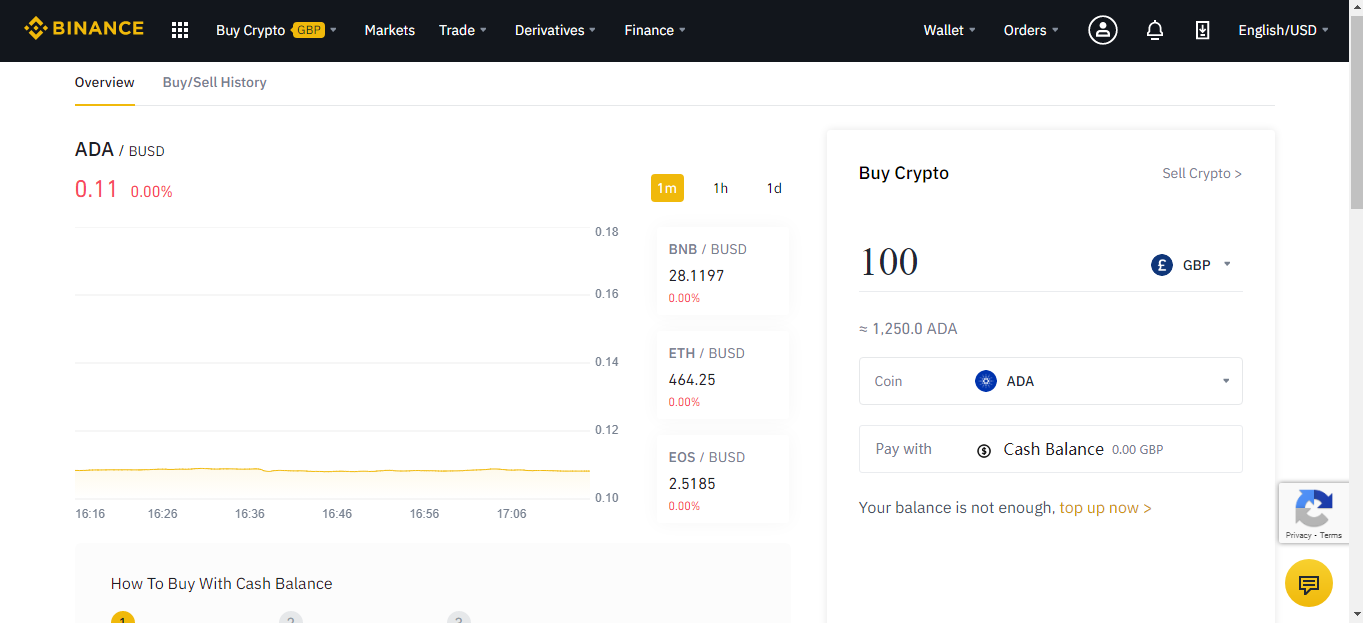
Task: Expand the Trade menu
Action: tap(463, 30)
